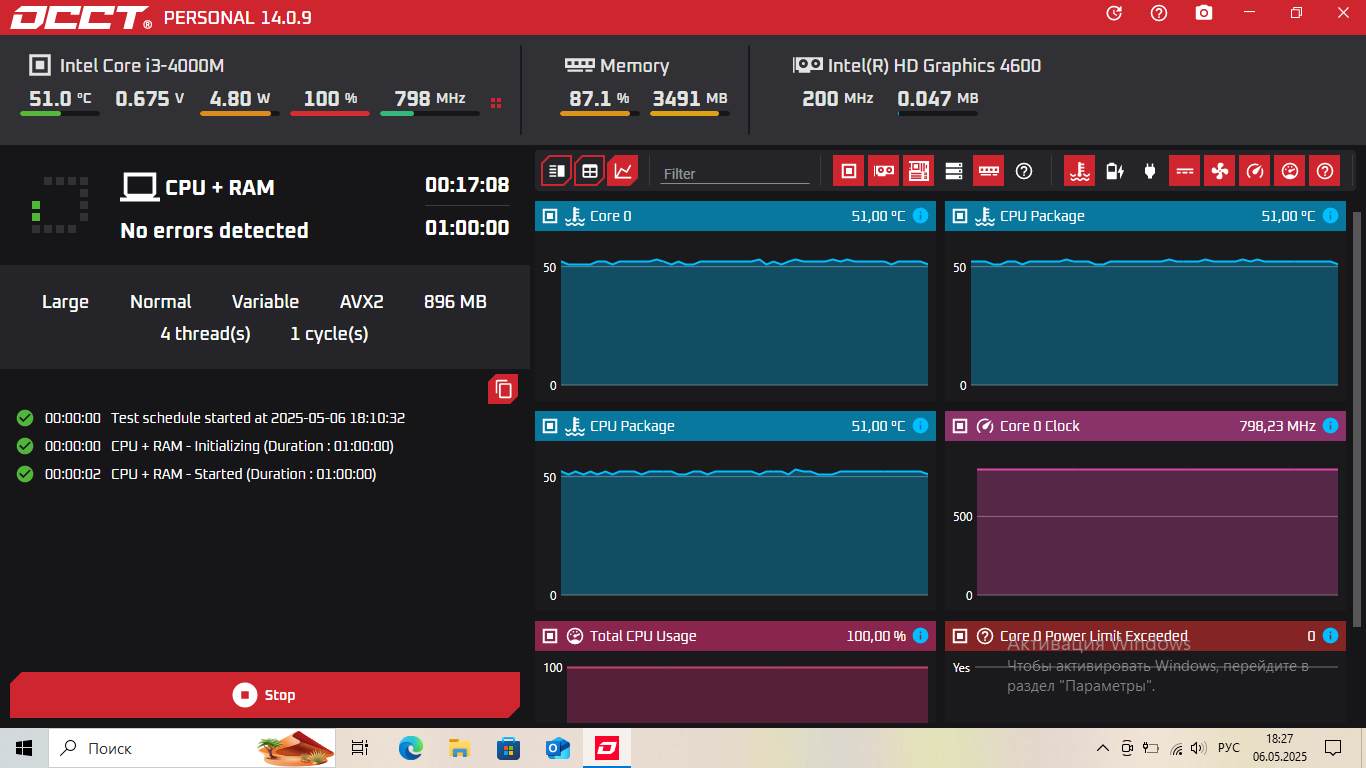
Task: Toggle the unknown-device filter question mark icon
Action: coord(1023,171)
